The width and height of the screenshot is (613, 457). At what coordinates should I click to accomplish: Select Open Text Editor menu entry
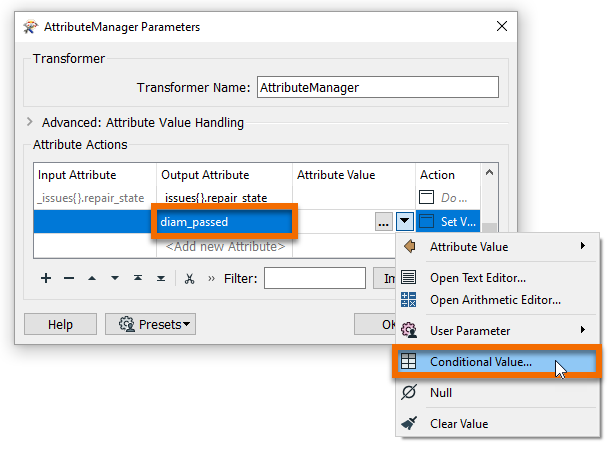coord(478,278)
